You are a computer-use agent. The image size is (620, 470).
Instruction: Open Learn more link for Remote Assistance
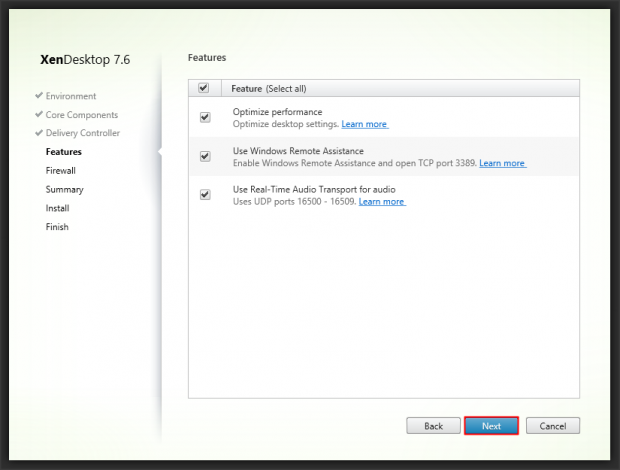pos(502,163)
